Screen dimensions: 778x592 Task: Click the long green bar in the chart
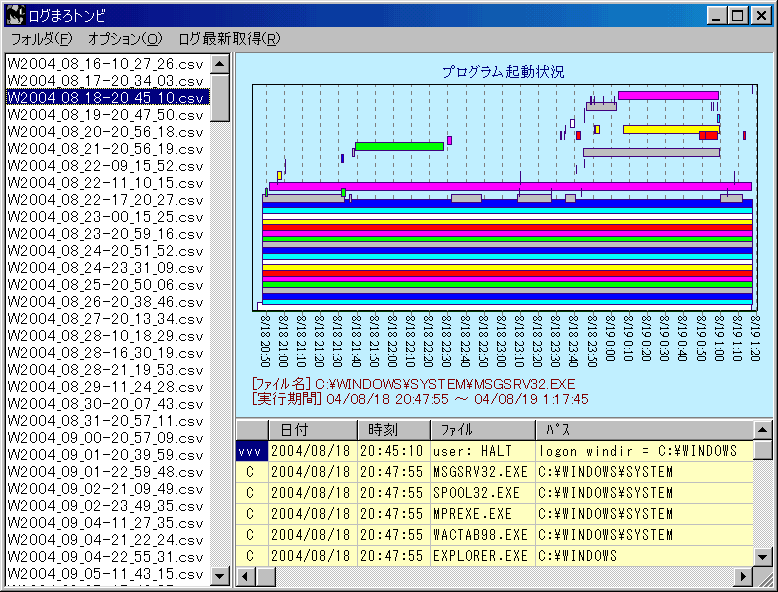coord(399,146)
